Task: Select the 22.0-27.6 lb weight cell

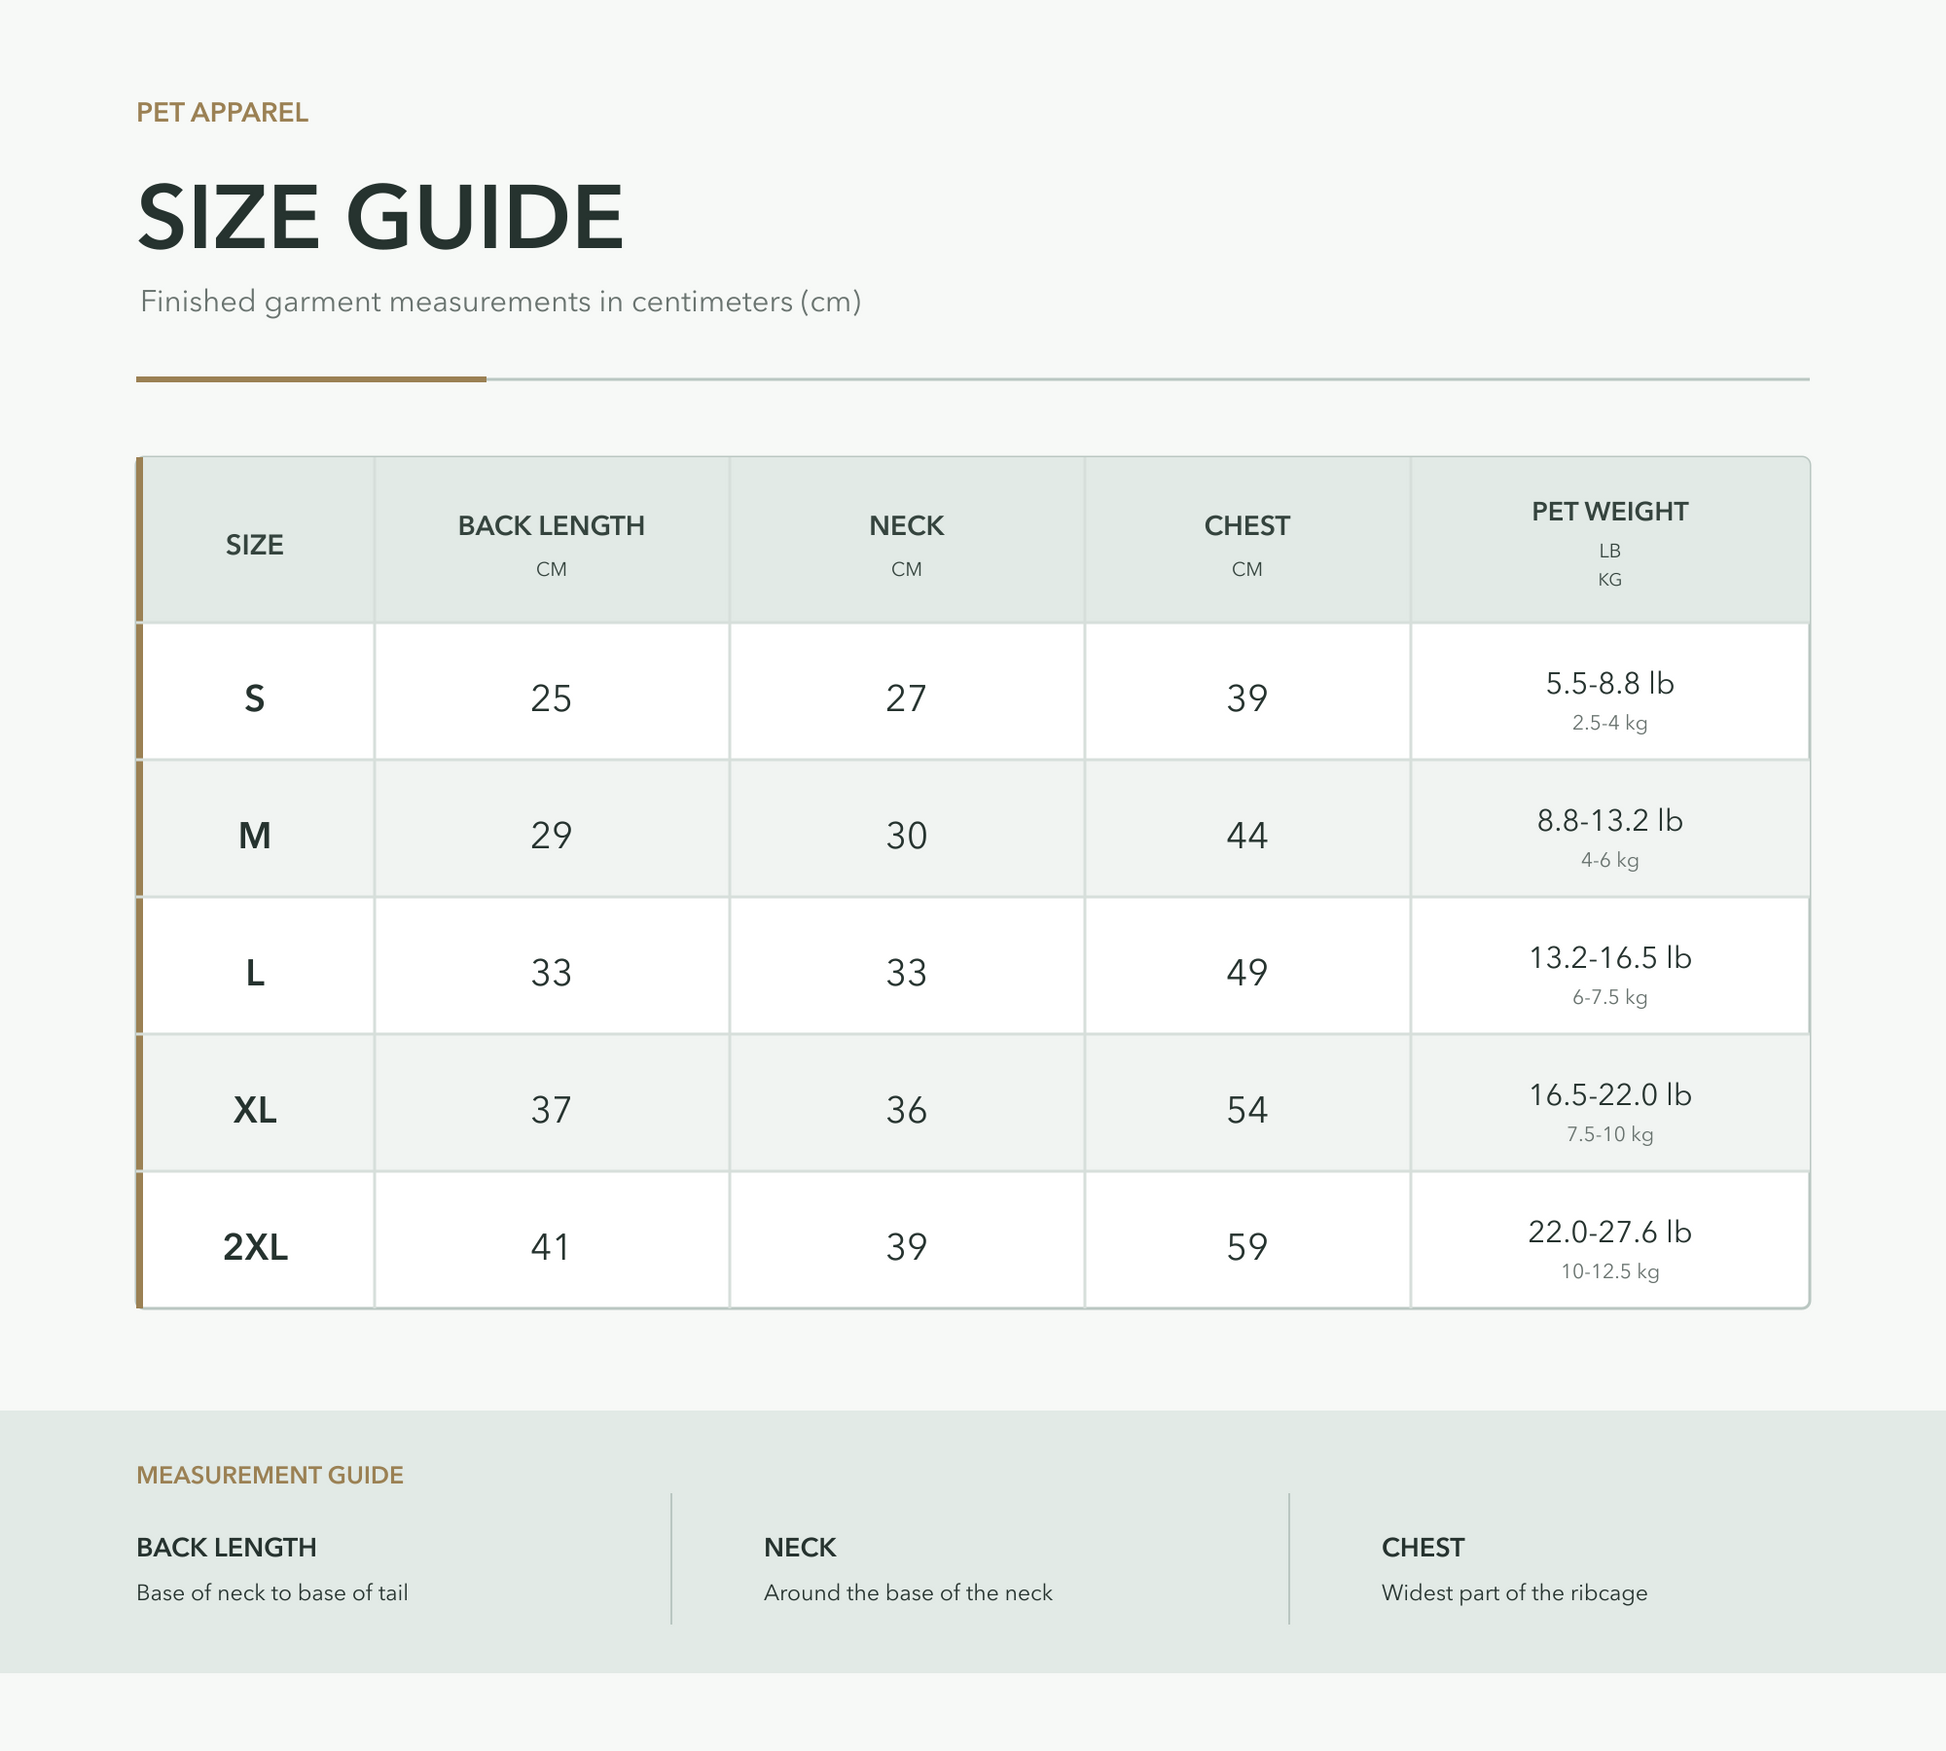Action: (x=1609, y=1246)
